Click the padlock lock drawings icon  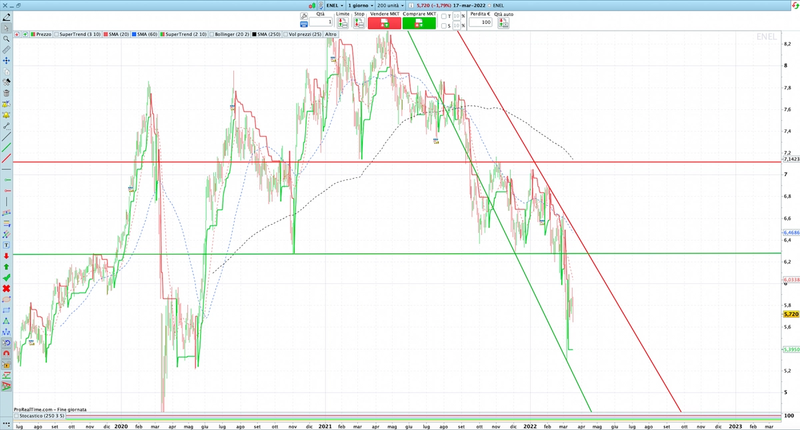pyautogui.click(x=6, y=365)
